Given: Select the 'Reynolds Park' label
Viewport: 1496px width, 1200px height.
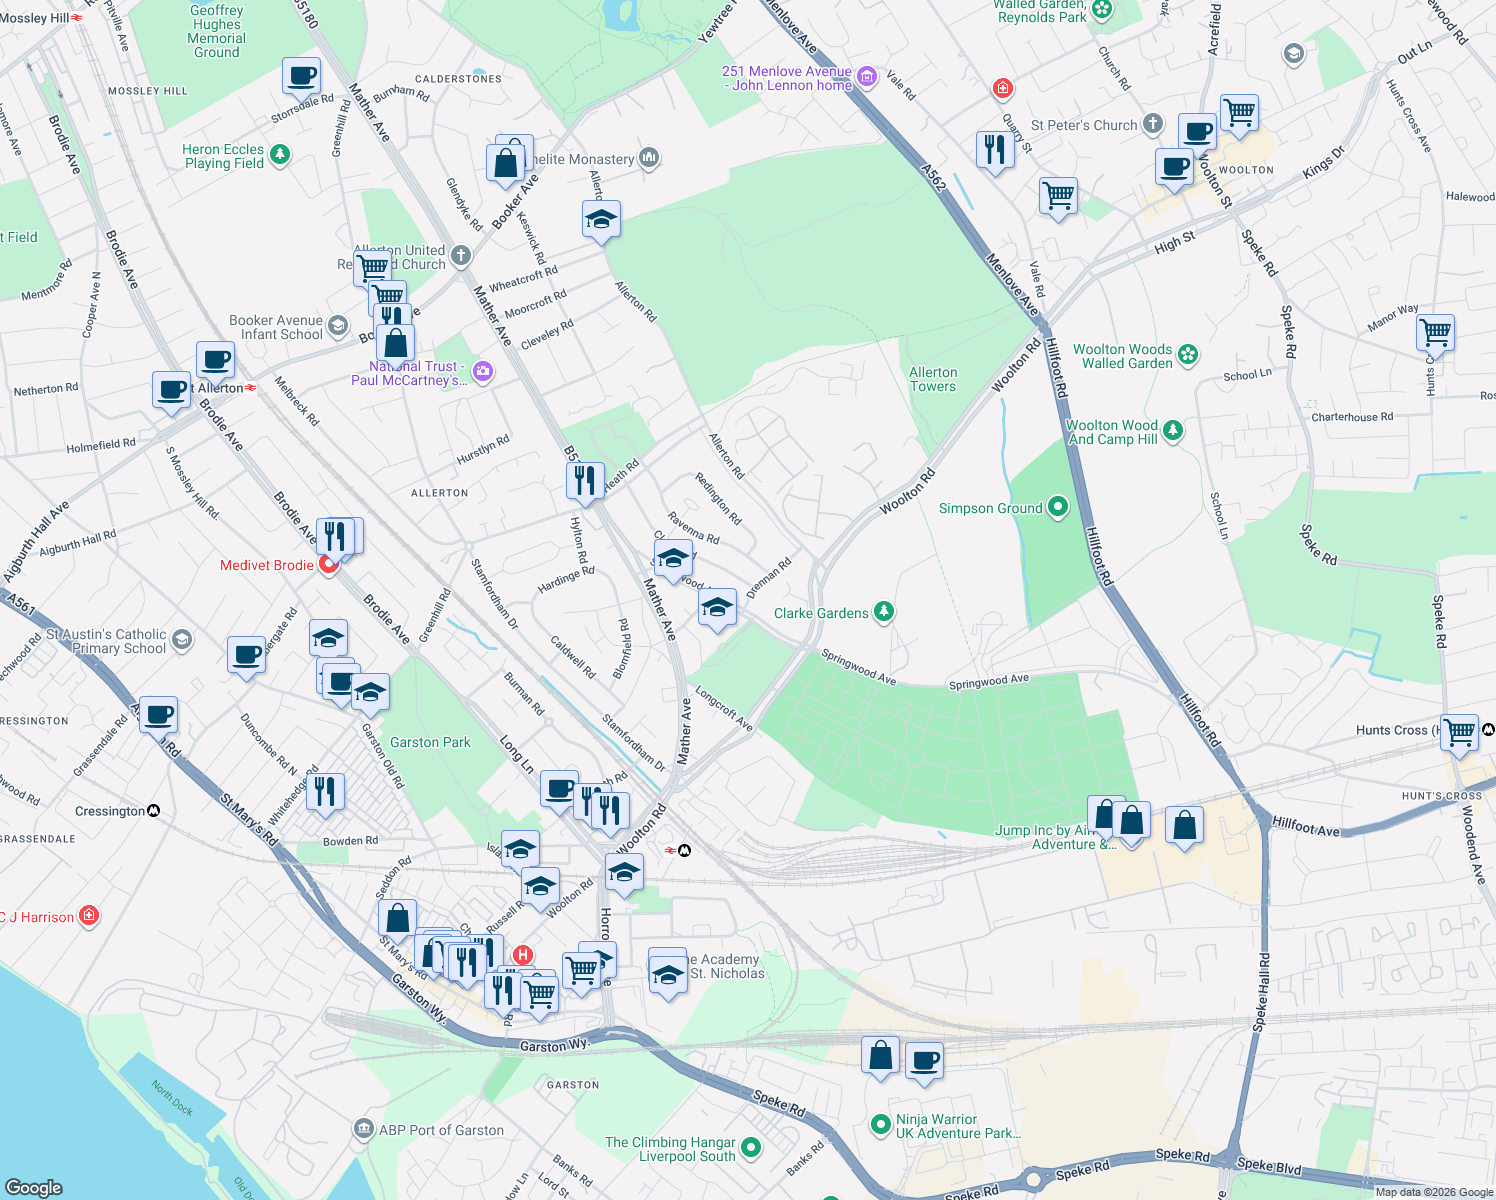Looking at the screenshot, I should click(x=1042, y=17).
